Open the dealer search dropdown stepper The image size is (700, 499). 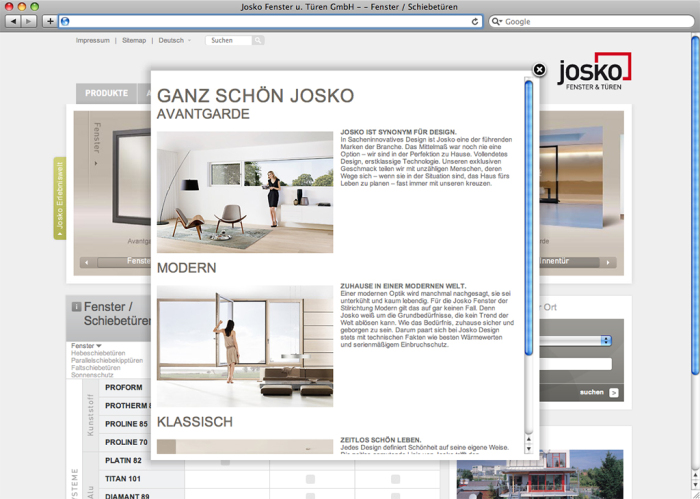click(606, 341)
